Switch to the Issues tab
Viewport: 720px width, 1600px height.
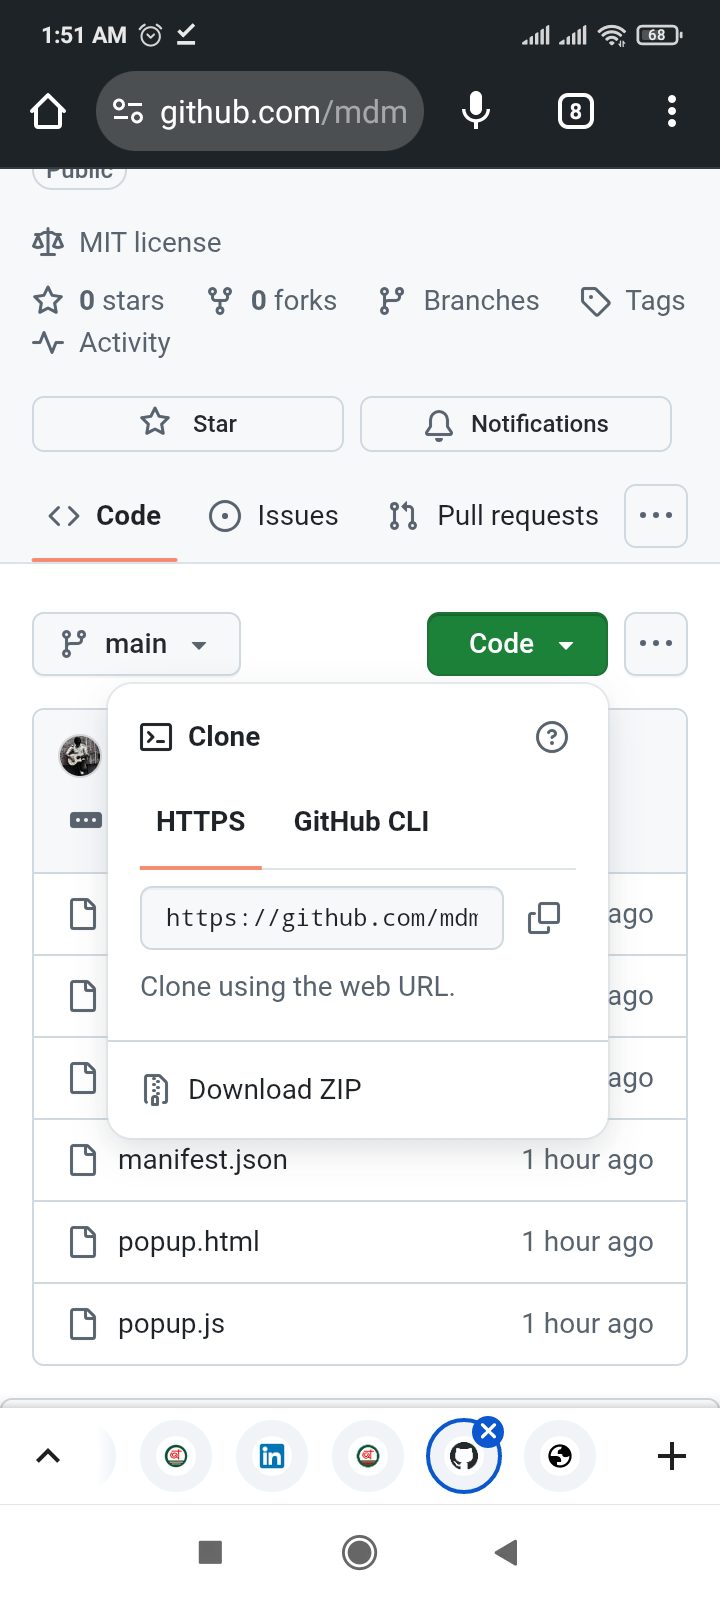(272, 515)
